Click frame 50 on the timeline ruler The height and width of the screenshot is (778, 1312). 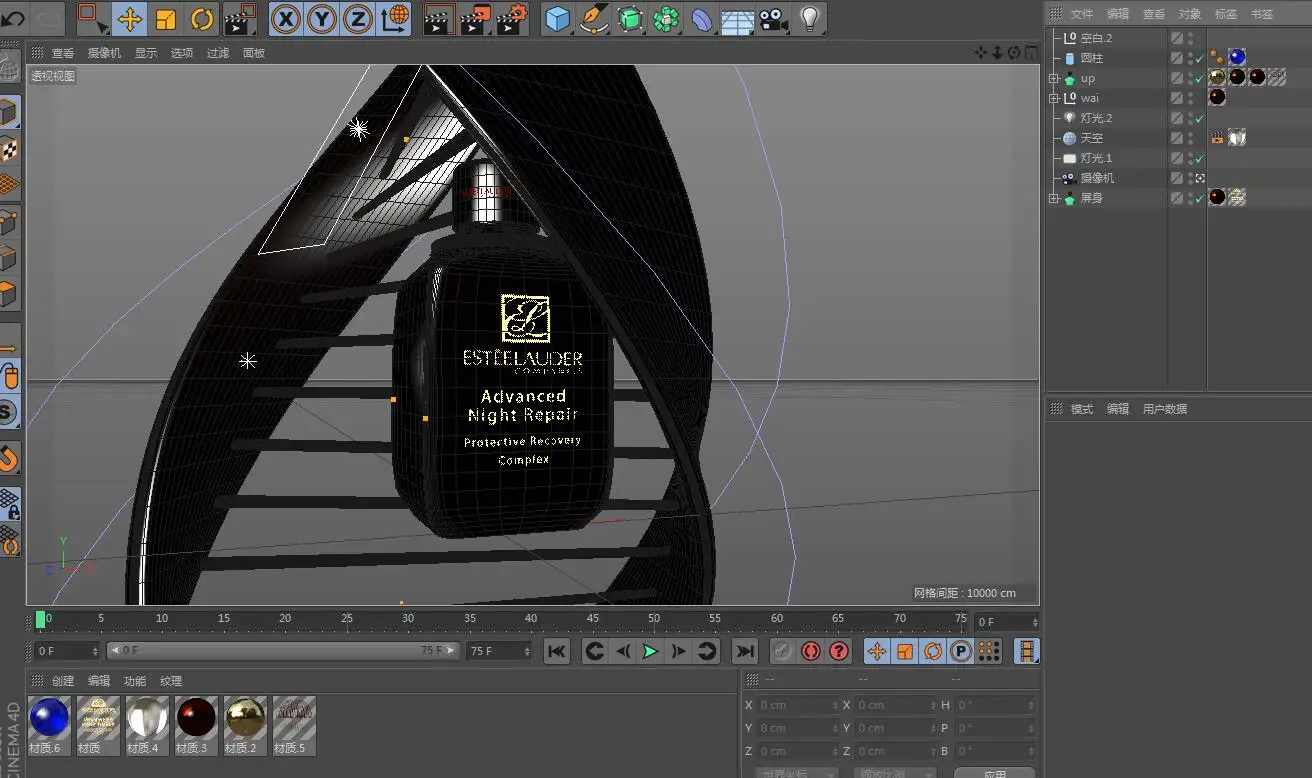pyautogui.click(x=653, y=619)
